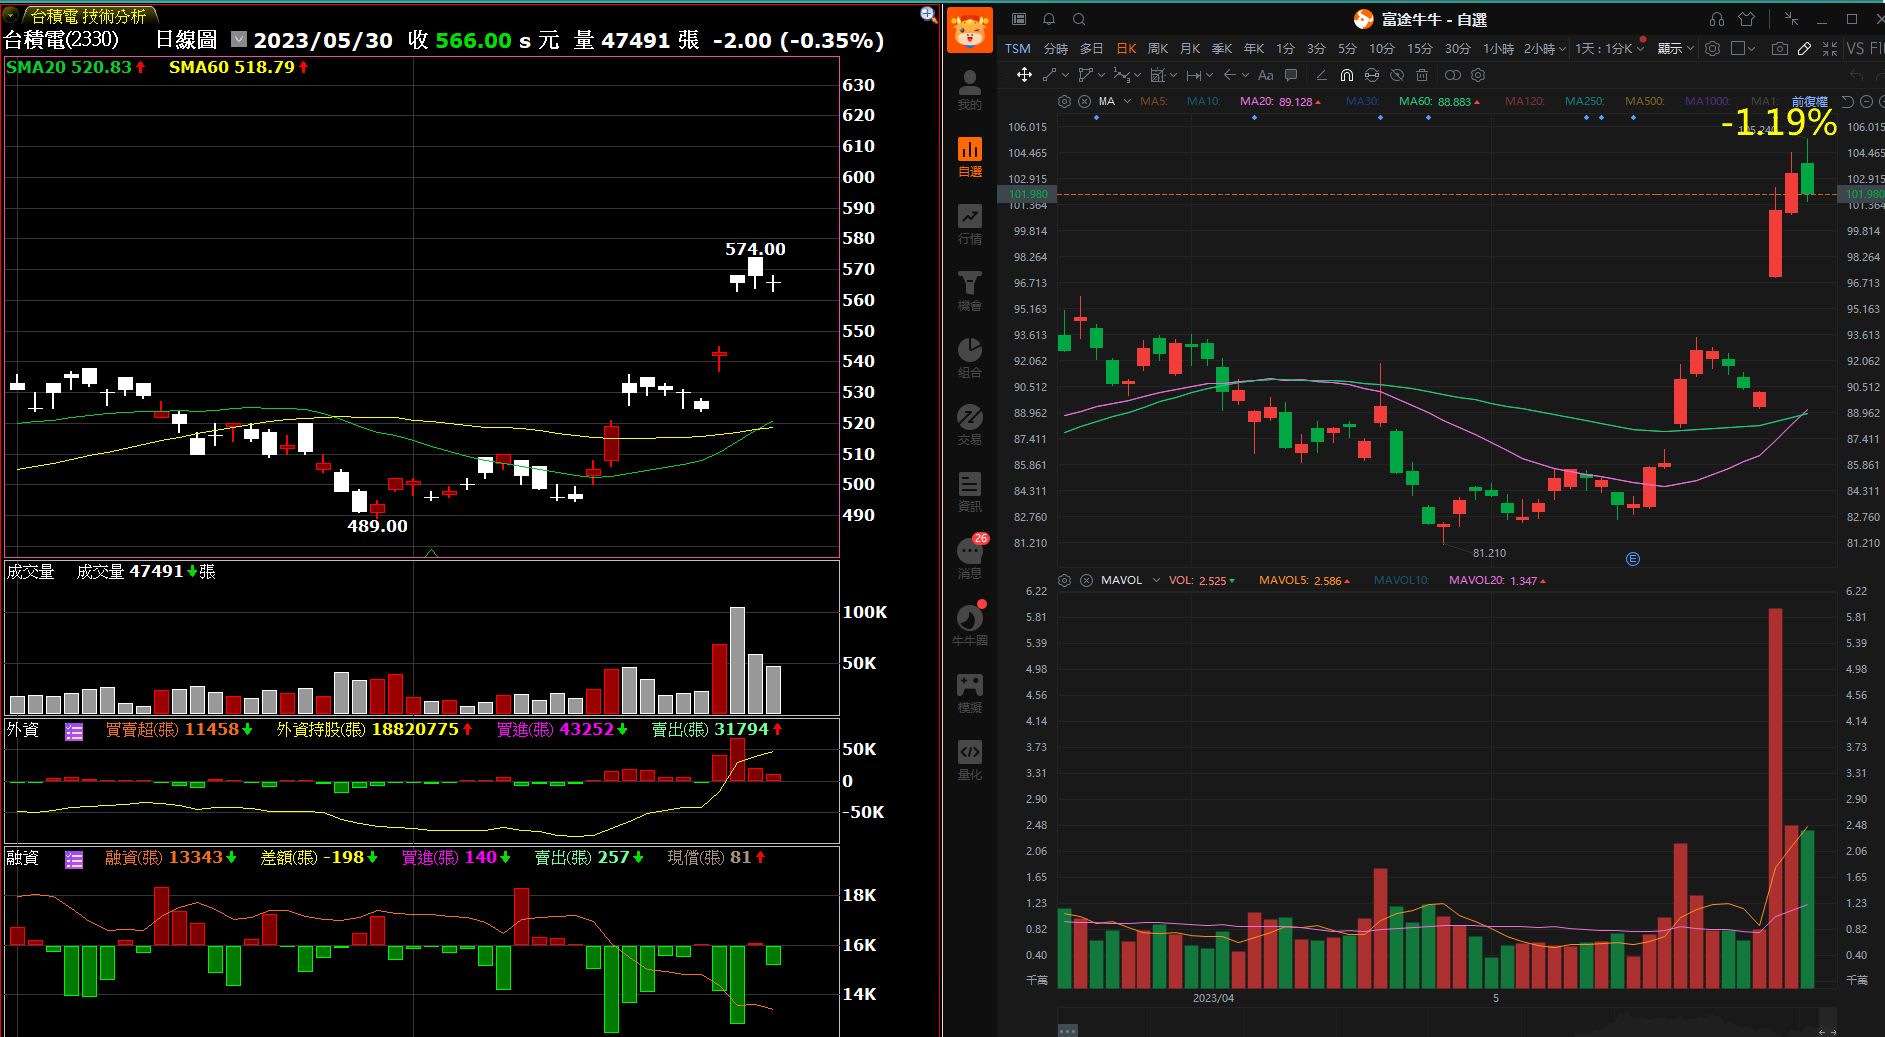Open the 交易 trade sidebar icon
Screen dimensions: 1885x1037
point(969,425)
